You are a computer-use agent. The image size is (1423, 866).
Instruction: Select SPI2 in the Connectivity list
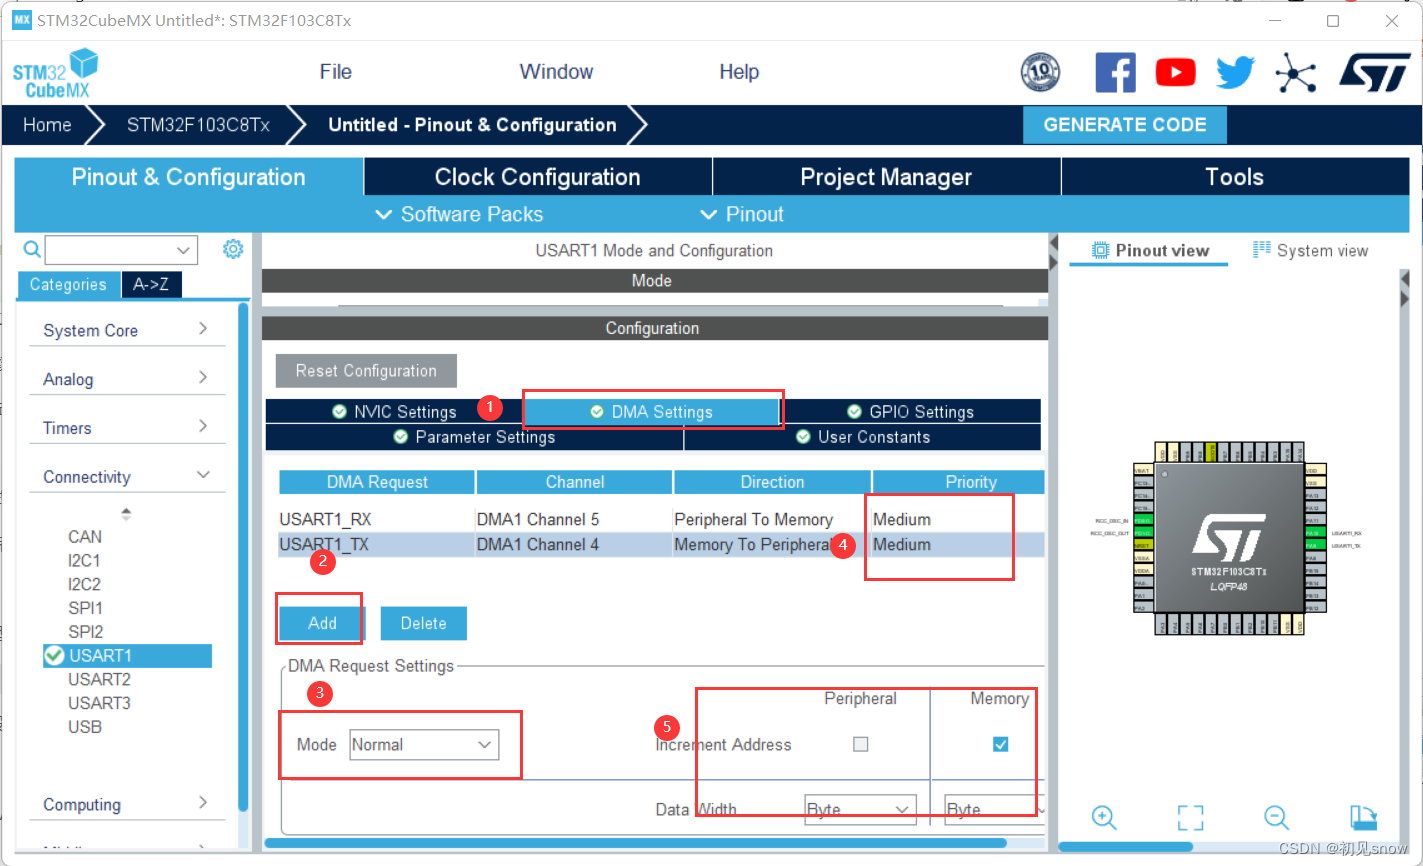(85, 632)
